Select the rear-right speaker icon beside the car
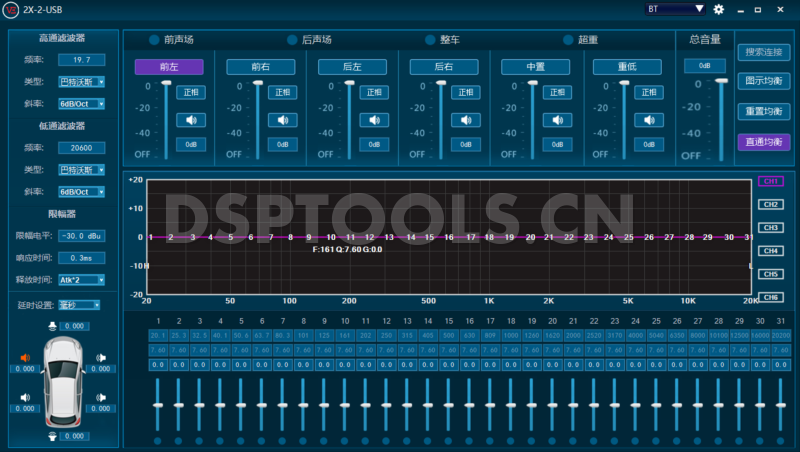 (x=101, y=397)
